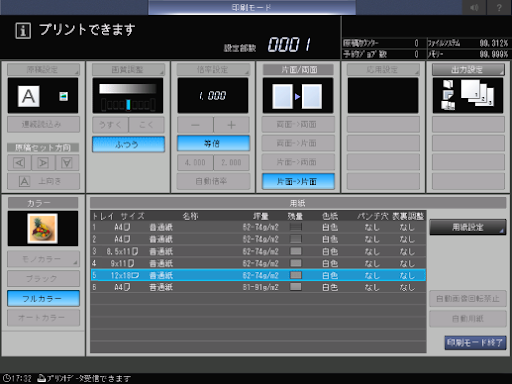
Task: Select フルカラー color mode
Action: [43, 299]
